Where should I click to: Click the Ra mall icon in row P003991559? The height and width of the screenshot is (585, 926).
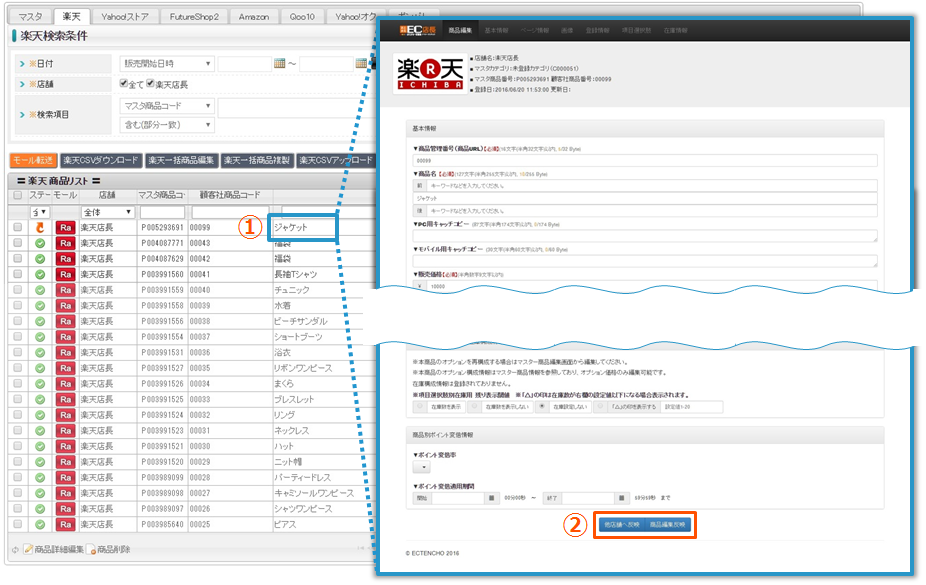tap(65, 290)
